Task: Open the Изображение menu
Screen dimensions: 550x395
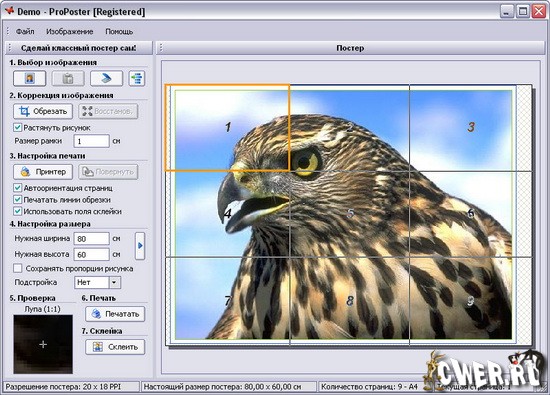Action: tap(69, 32)
